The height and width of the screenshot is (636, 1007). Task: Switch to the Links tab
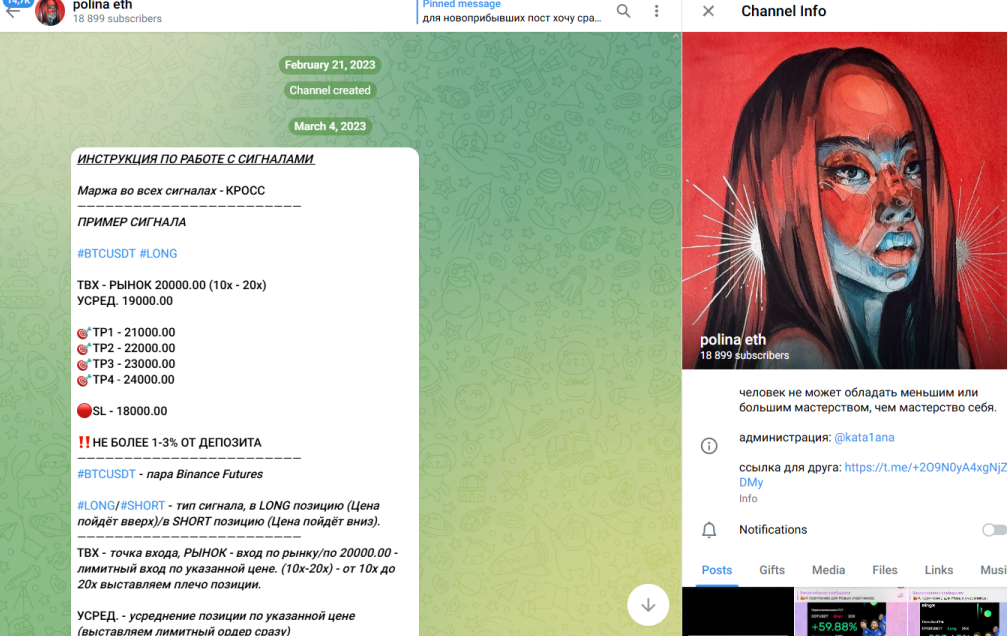(x=938, y=570)
